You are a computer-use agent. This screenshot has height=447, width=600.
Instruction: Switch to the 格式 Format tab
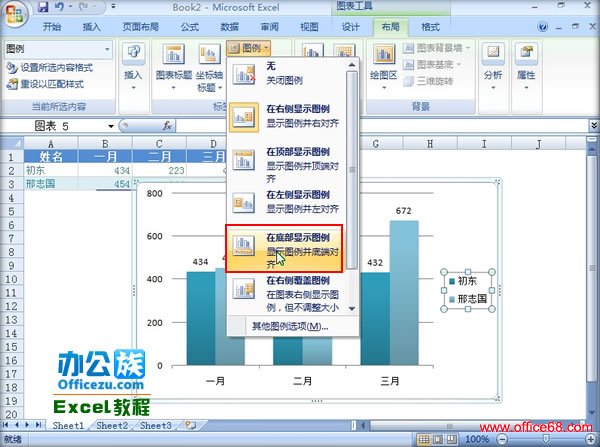click(430, 27)
